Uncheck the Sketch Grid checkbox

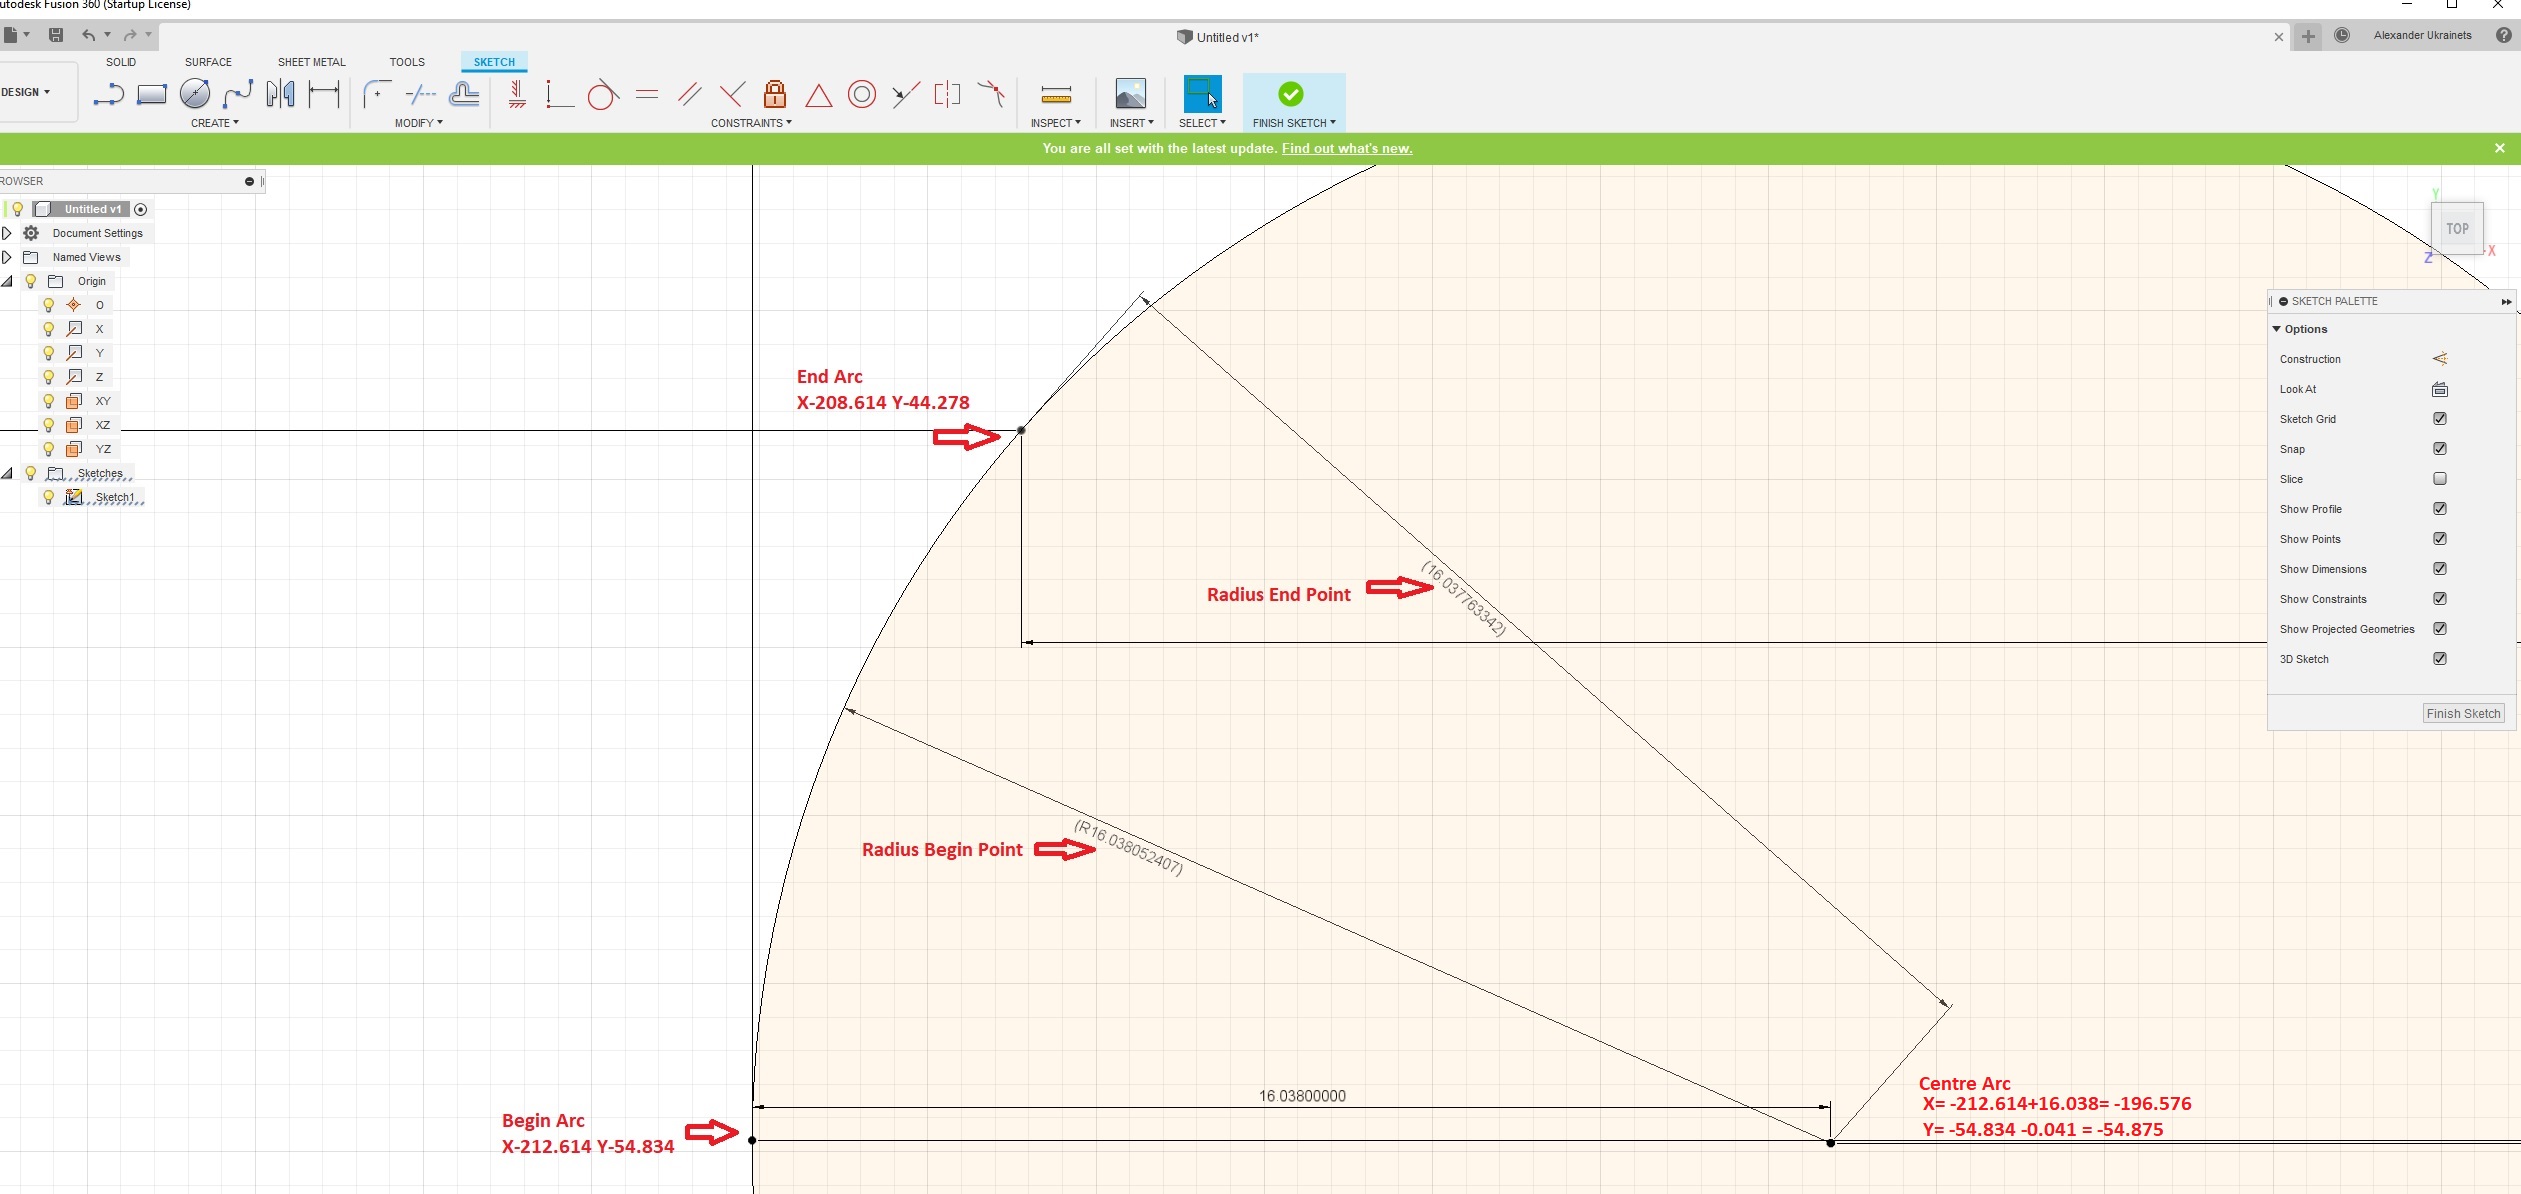click(2440, 419)
